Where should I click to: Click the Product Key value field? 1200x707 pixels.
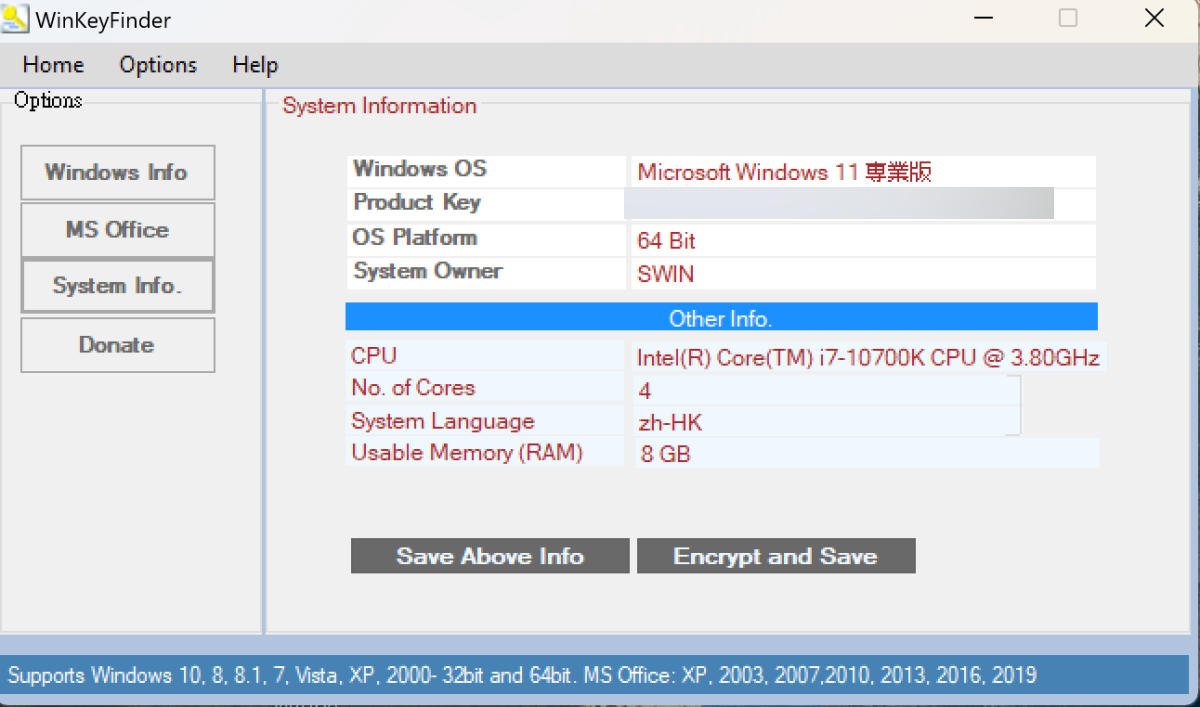click(838, 203)
